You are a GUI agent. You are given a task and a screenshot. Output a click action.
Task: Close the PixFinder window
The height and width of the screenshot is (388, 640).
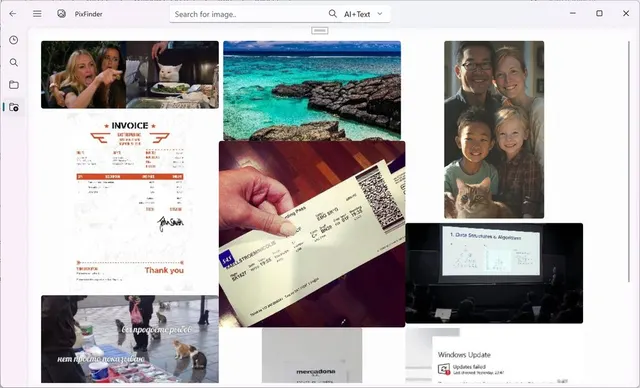[x=626, y=13]
